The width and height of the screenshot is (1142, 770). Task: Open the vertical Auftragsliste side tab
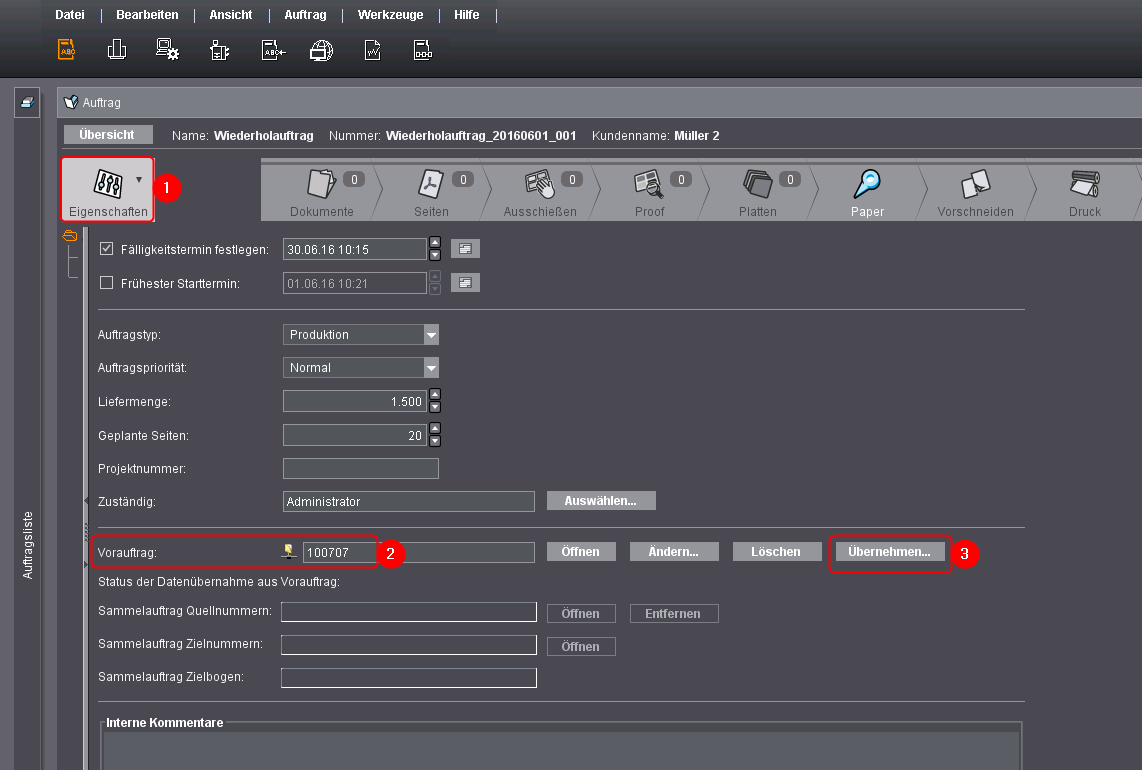pos(28,545)
